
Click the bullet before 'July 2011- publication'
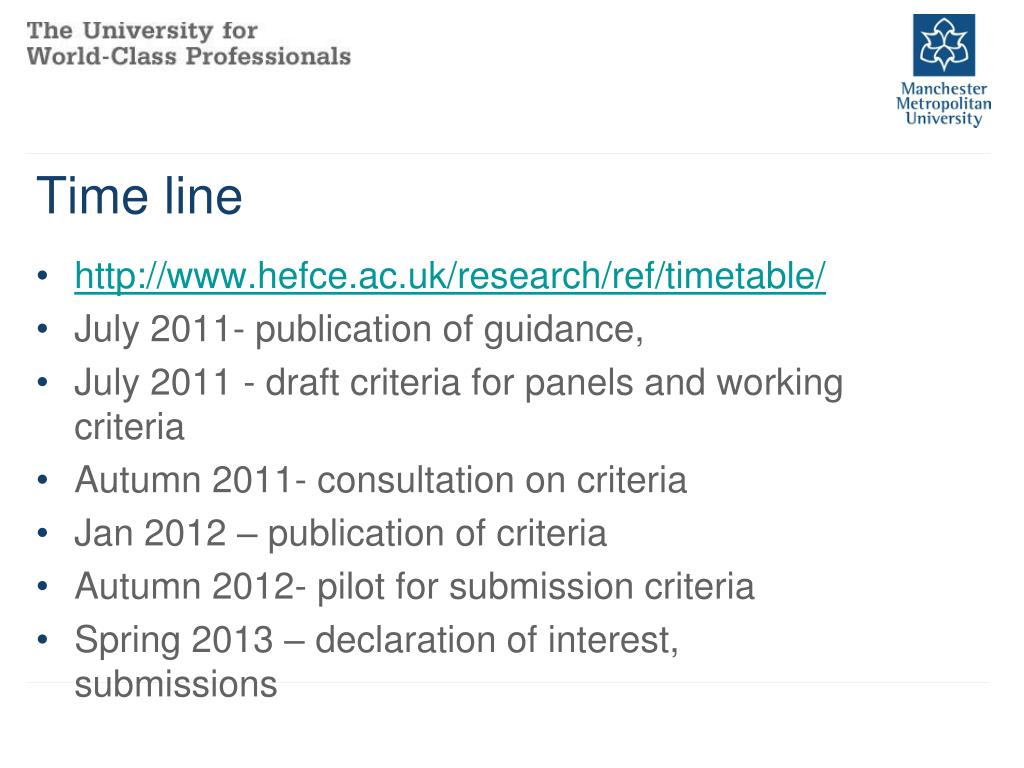[x=43, y=329]
